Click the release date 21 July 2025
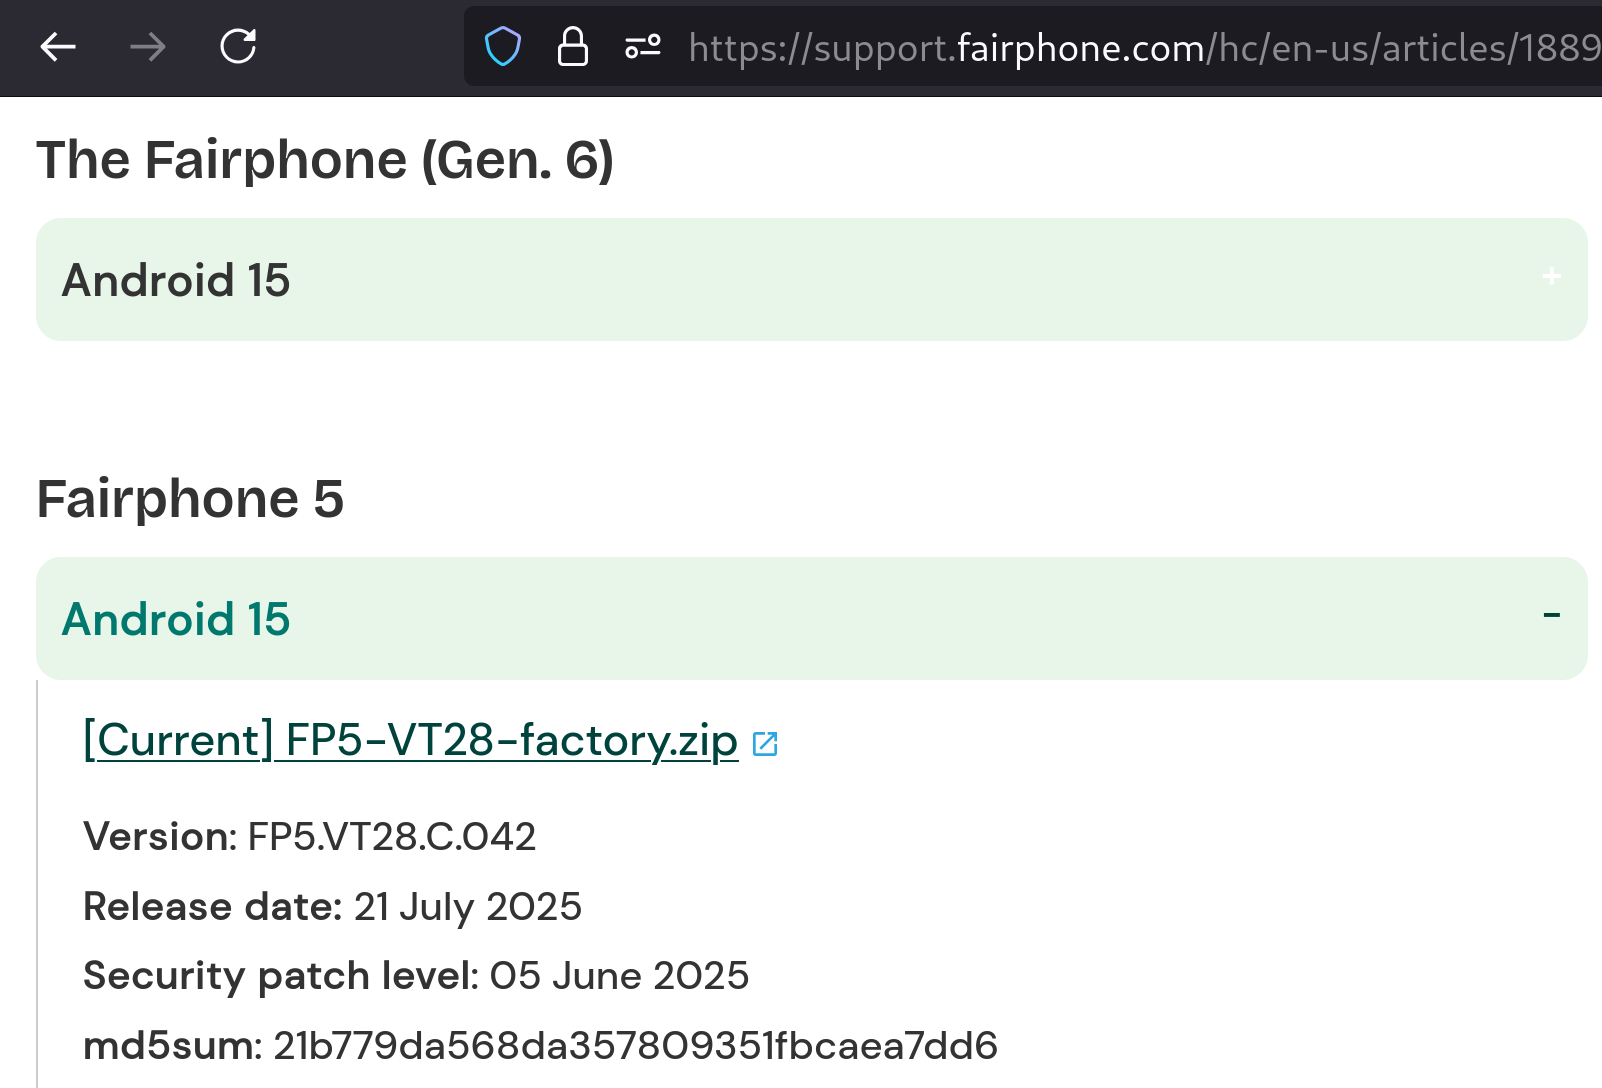Screen dimensions: 1602x1088 (x=468, y=907)
